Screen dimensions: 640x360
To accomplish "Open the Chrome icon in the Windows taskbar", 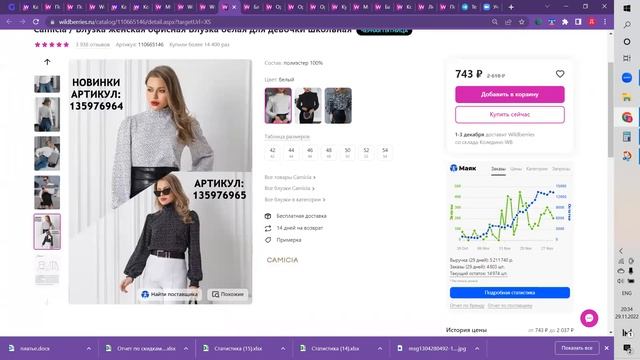I will pos(627,117).
